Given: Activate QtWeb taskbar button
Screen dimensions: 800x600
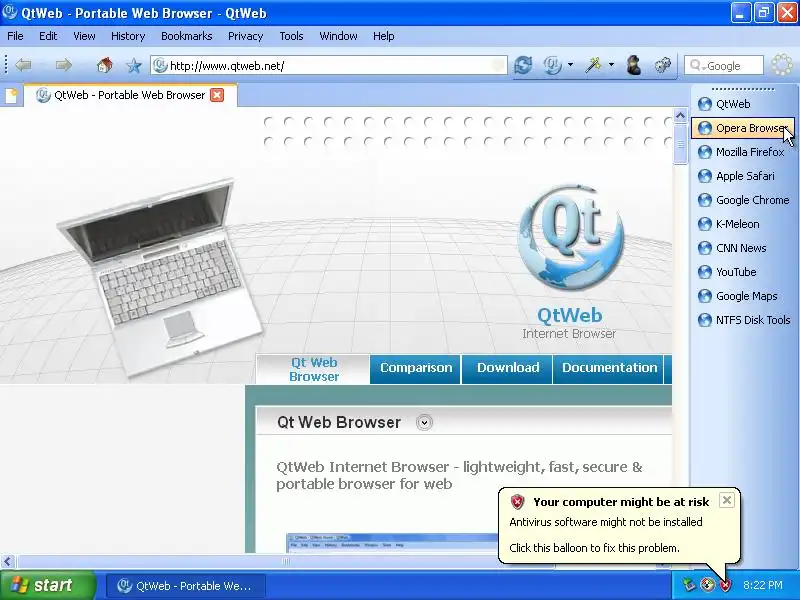Looking at the screenshot, I should pyautogui.click(x=186, y=586).
